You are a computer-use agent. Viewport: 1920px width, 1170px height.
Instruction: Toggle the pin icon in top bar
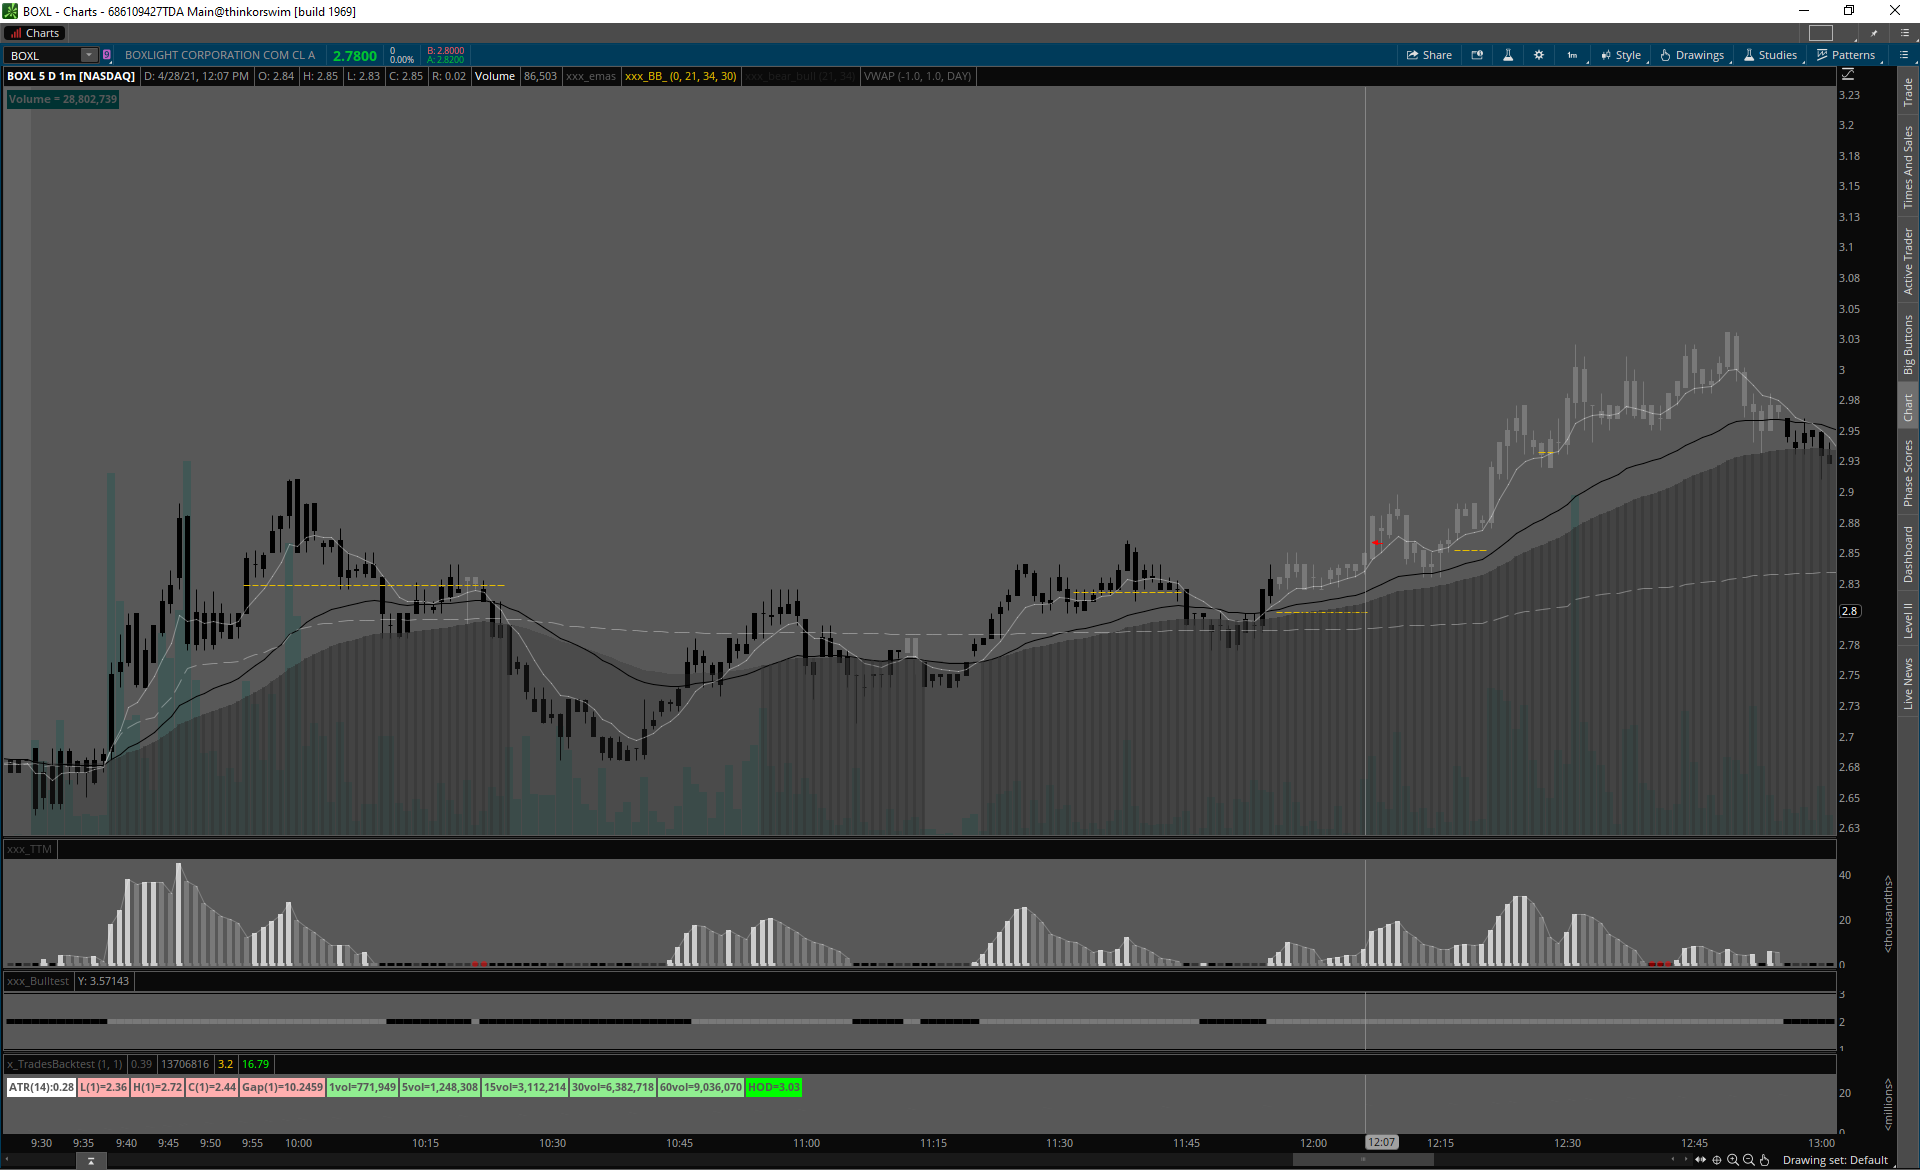pyautogui.click(x=1874, y=33)
